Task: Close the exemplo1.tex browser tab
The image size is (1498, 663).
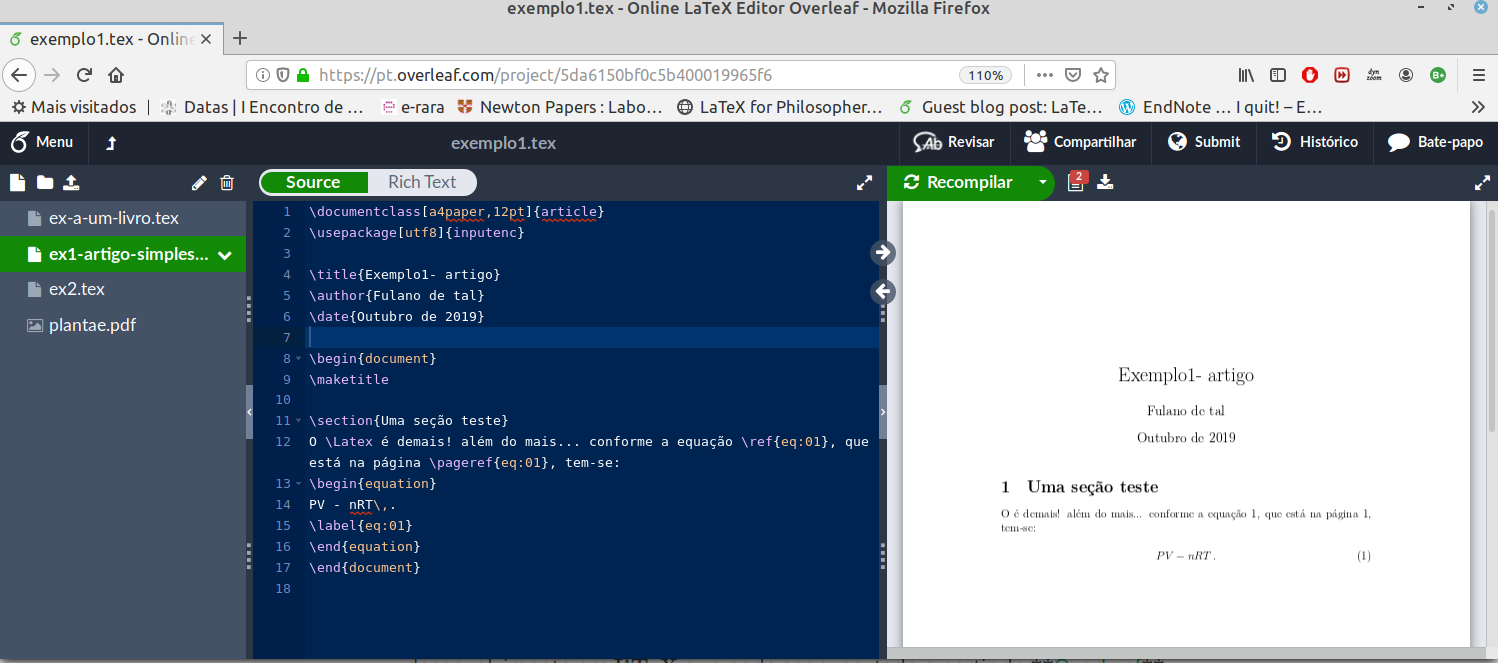Action: coord(206,39)
